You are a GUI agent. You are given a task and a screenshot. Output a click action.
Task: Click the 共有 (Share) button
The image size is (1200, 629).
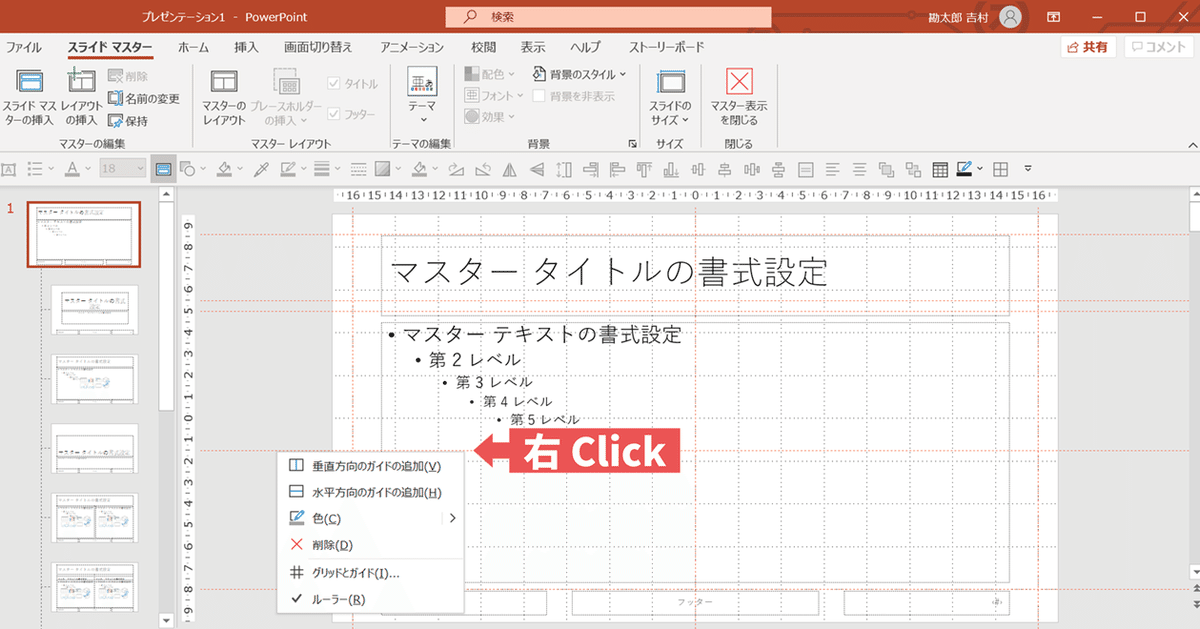click(x=1088, y=47)
